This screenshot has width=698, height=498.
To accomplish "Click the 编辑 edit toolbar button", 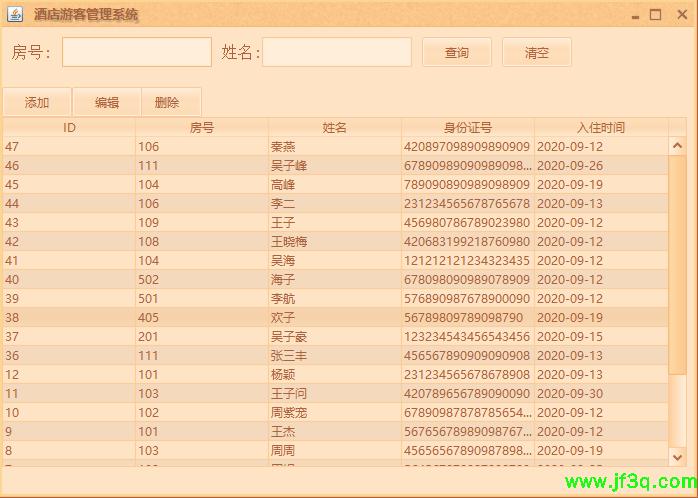I will tap(107, 102).
